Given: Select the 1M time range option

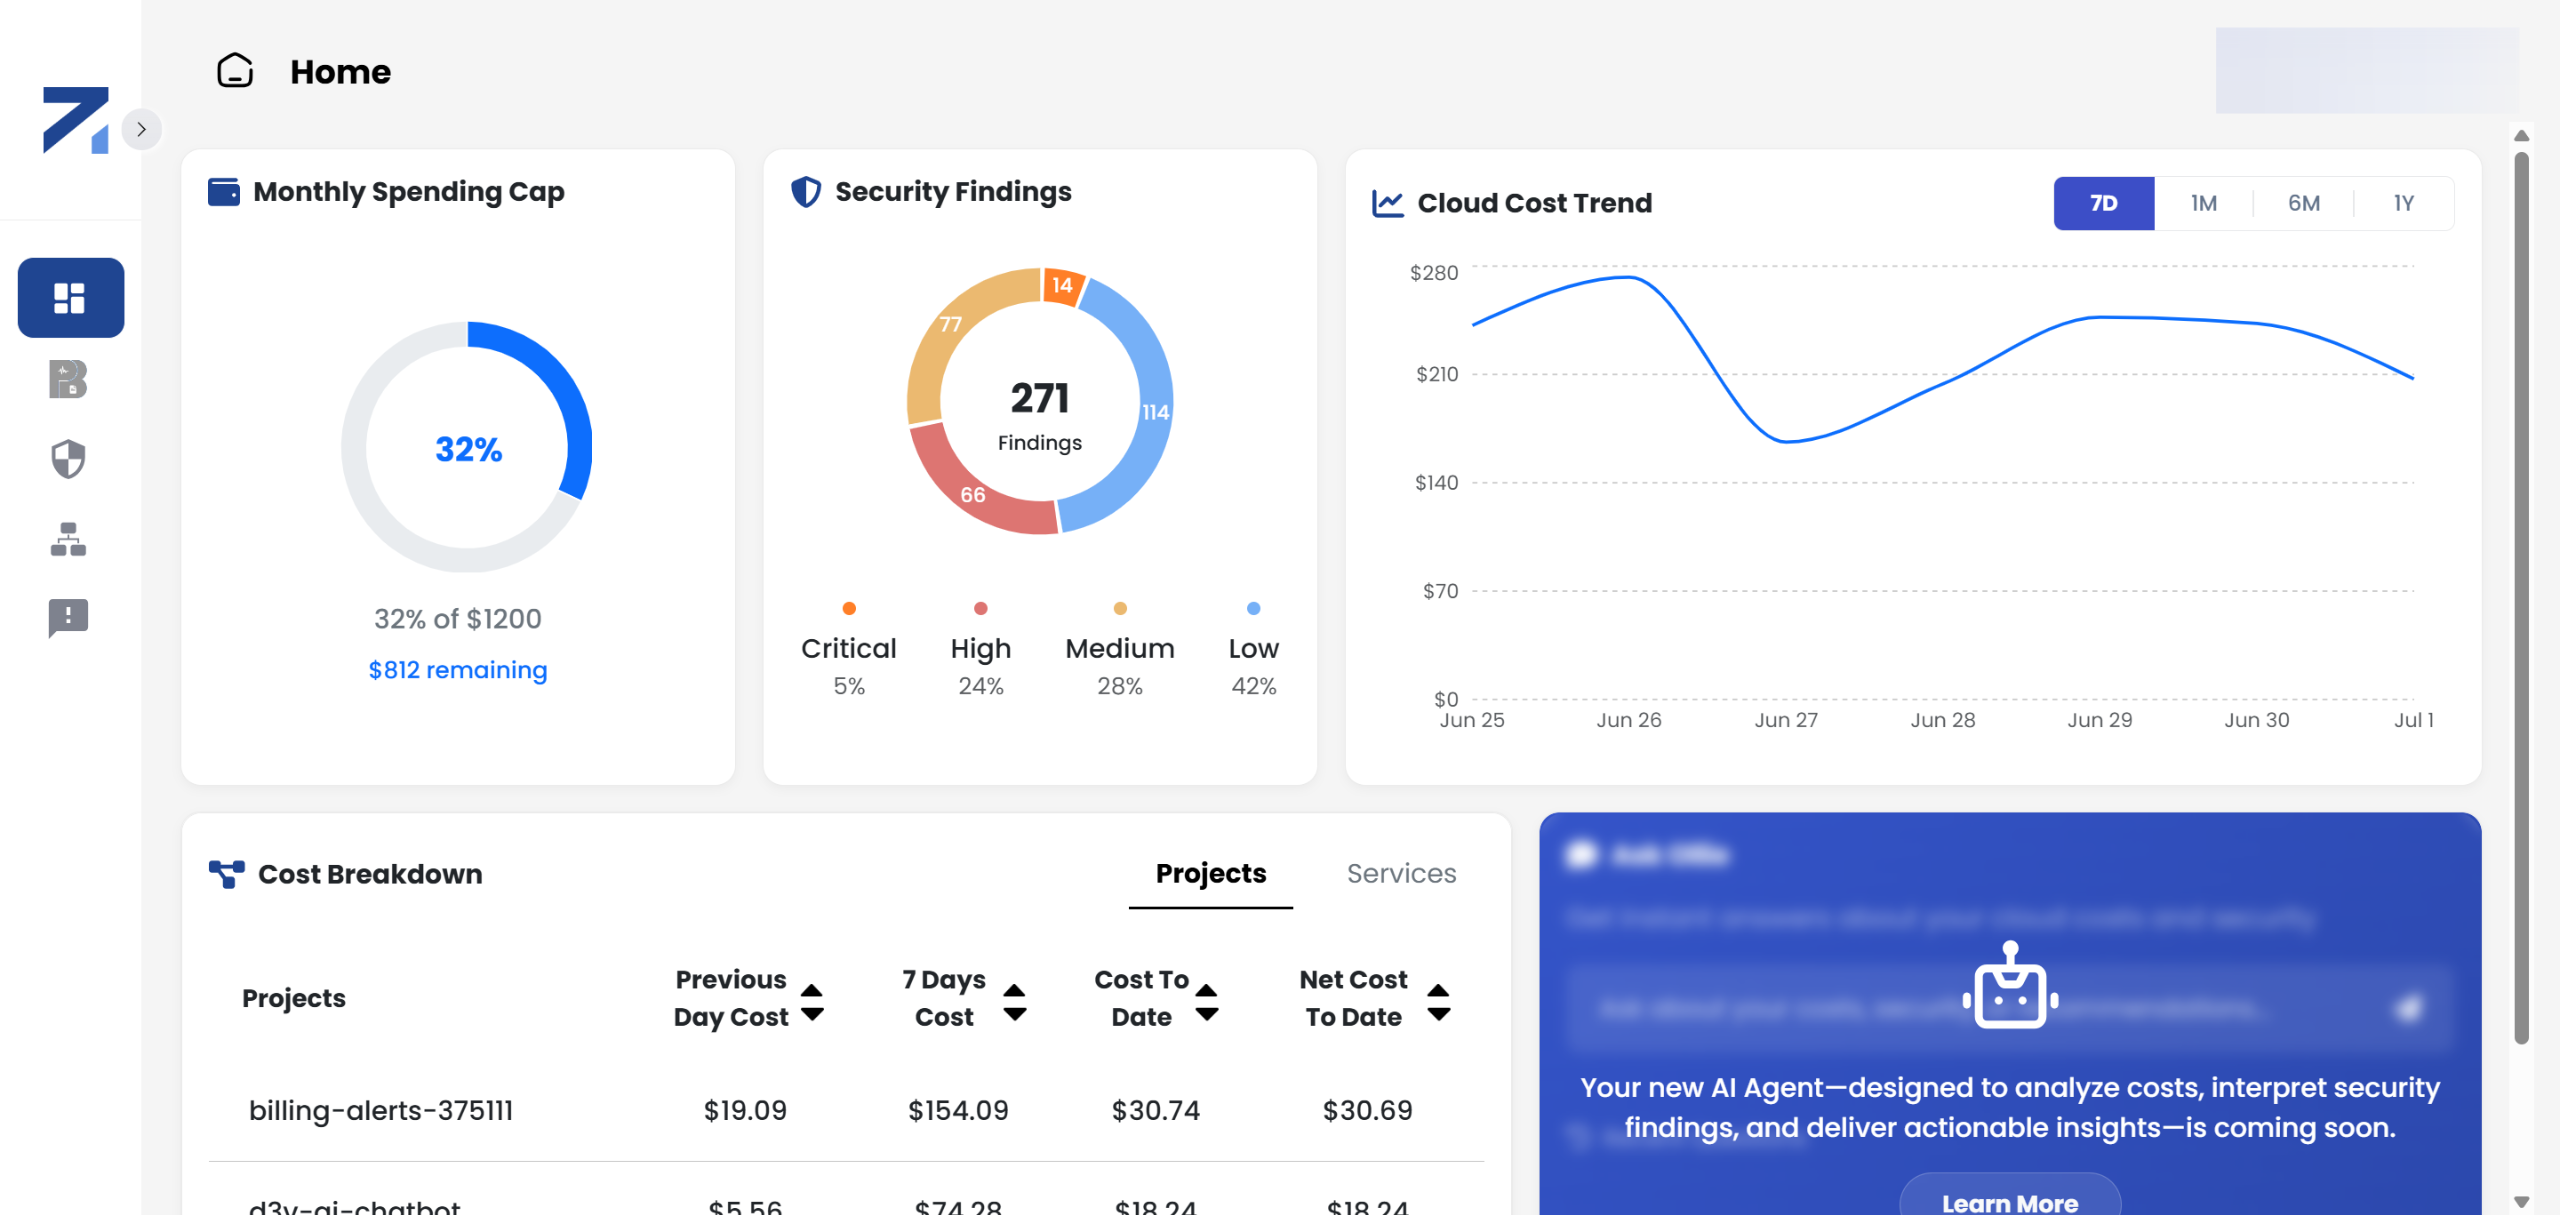Looking at the screenshot, I should pos(2203,203).
